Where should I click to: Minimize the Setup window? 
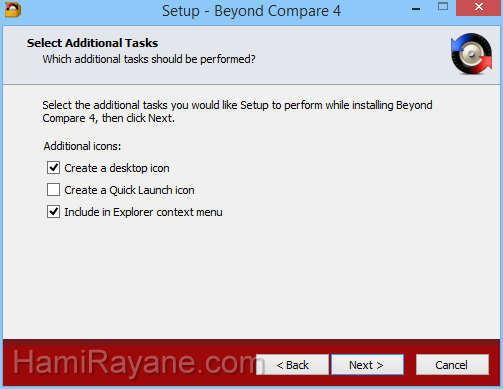coord(416,8)
